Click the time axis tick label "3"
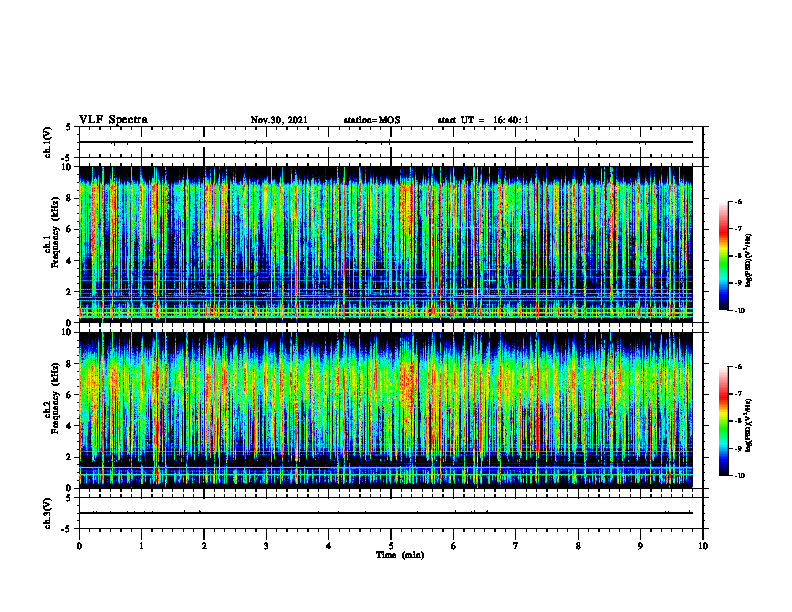This screenshot has height=612, width=792. click(266, 546)
